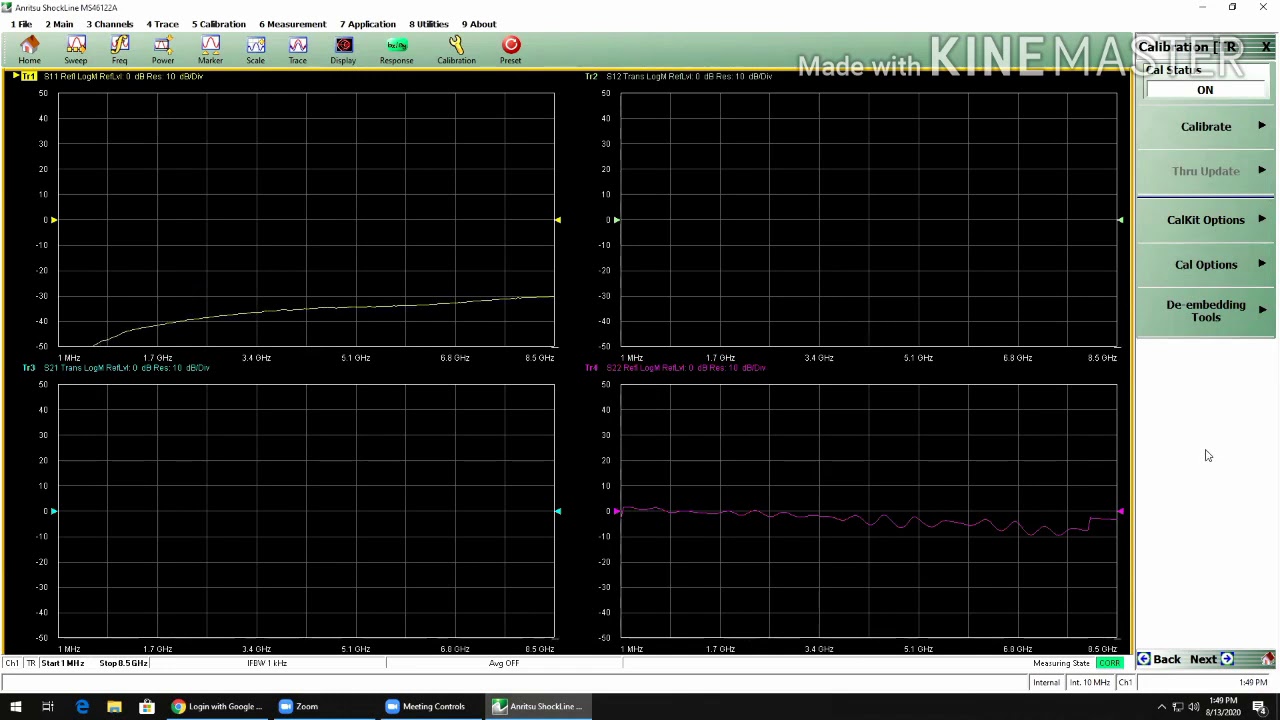Viewport: 1280px width, 720px height.
Task: Open the notification center icon
Action: tap(1259, 707)
